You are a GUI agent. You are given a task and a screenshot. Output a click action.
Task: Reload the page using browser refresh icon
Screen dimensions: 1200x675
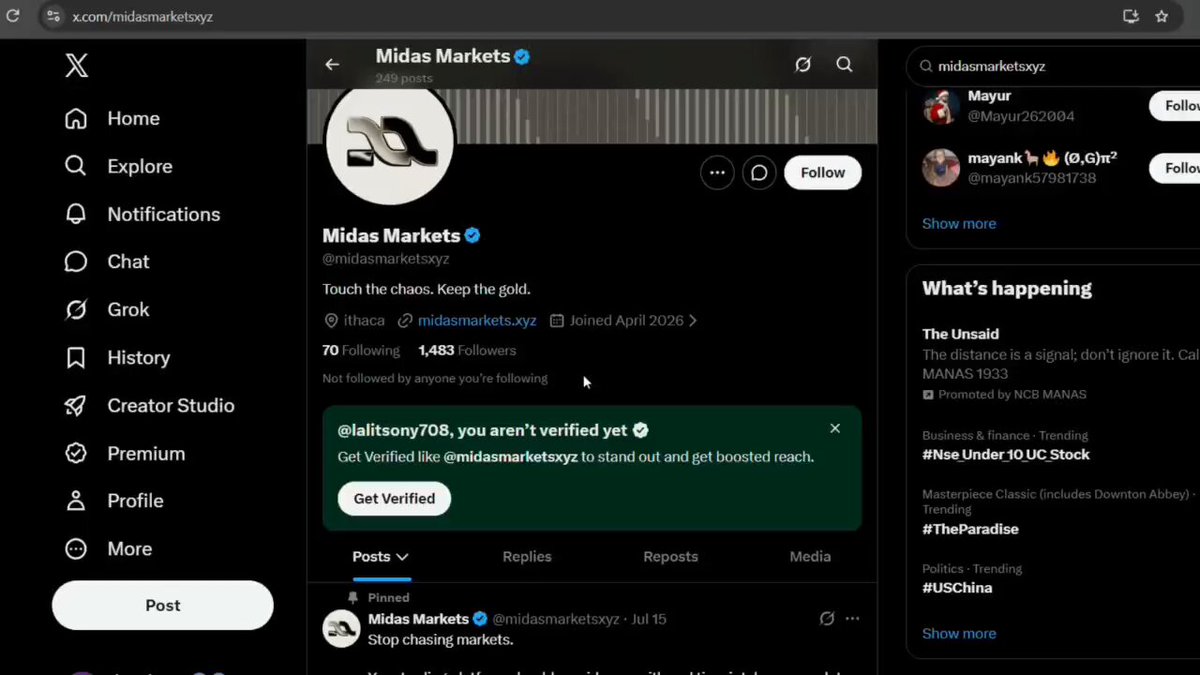click(x=13, y=16)
